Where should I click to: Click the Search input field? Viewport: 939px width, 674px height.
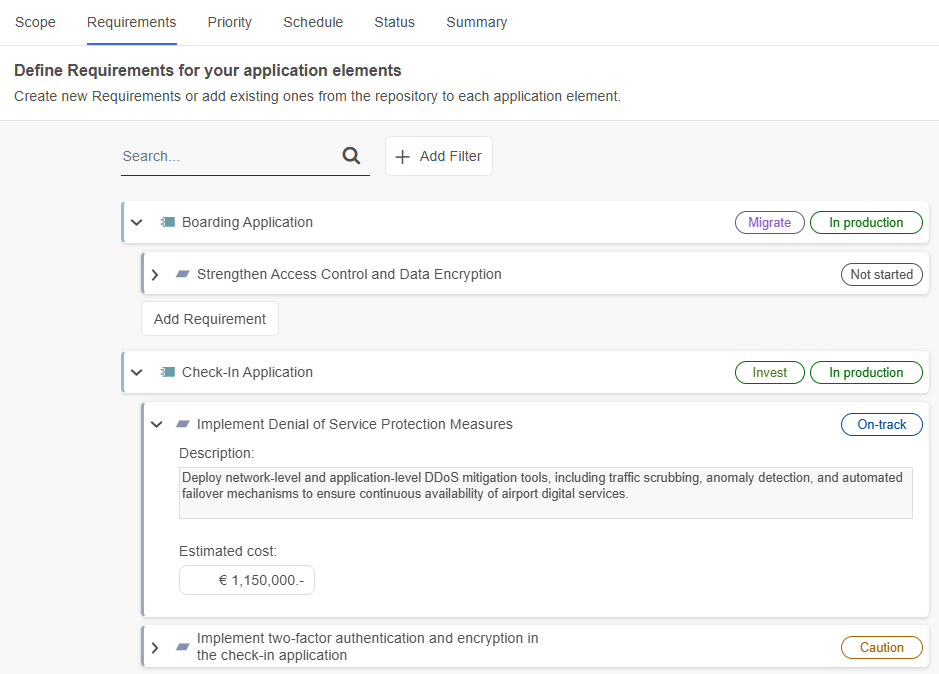pyautogui.click(x=228, y=156)
